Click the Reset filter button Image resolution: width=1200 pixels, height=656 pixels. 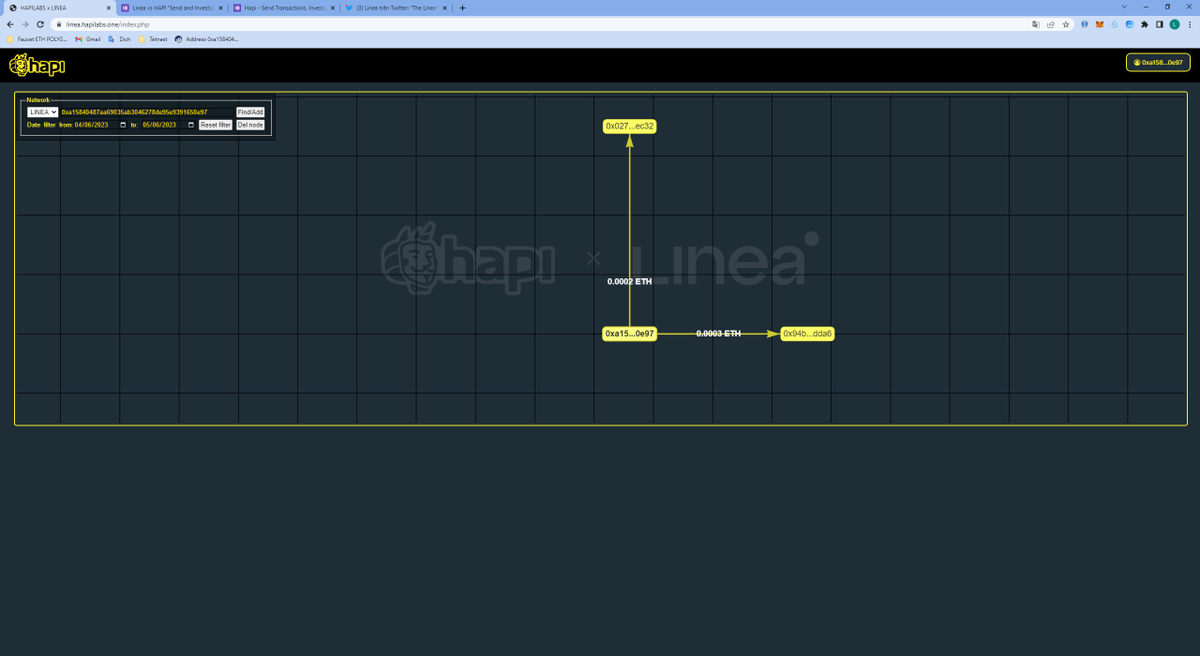click(x=215, y=124)
